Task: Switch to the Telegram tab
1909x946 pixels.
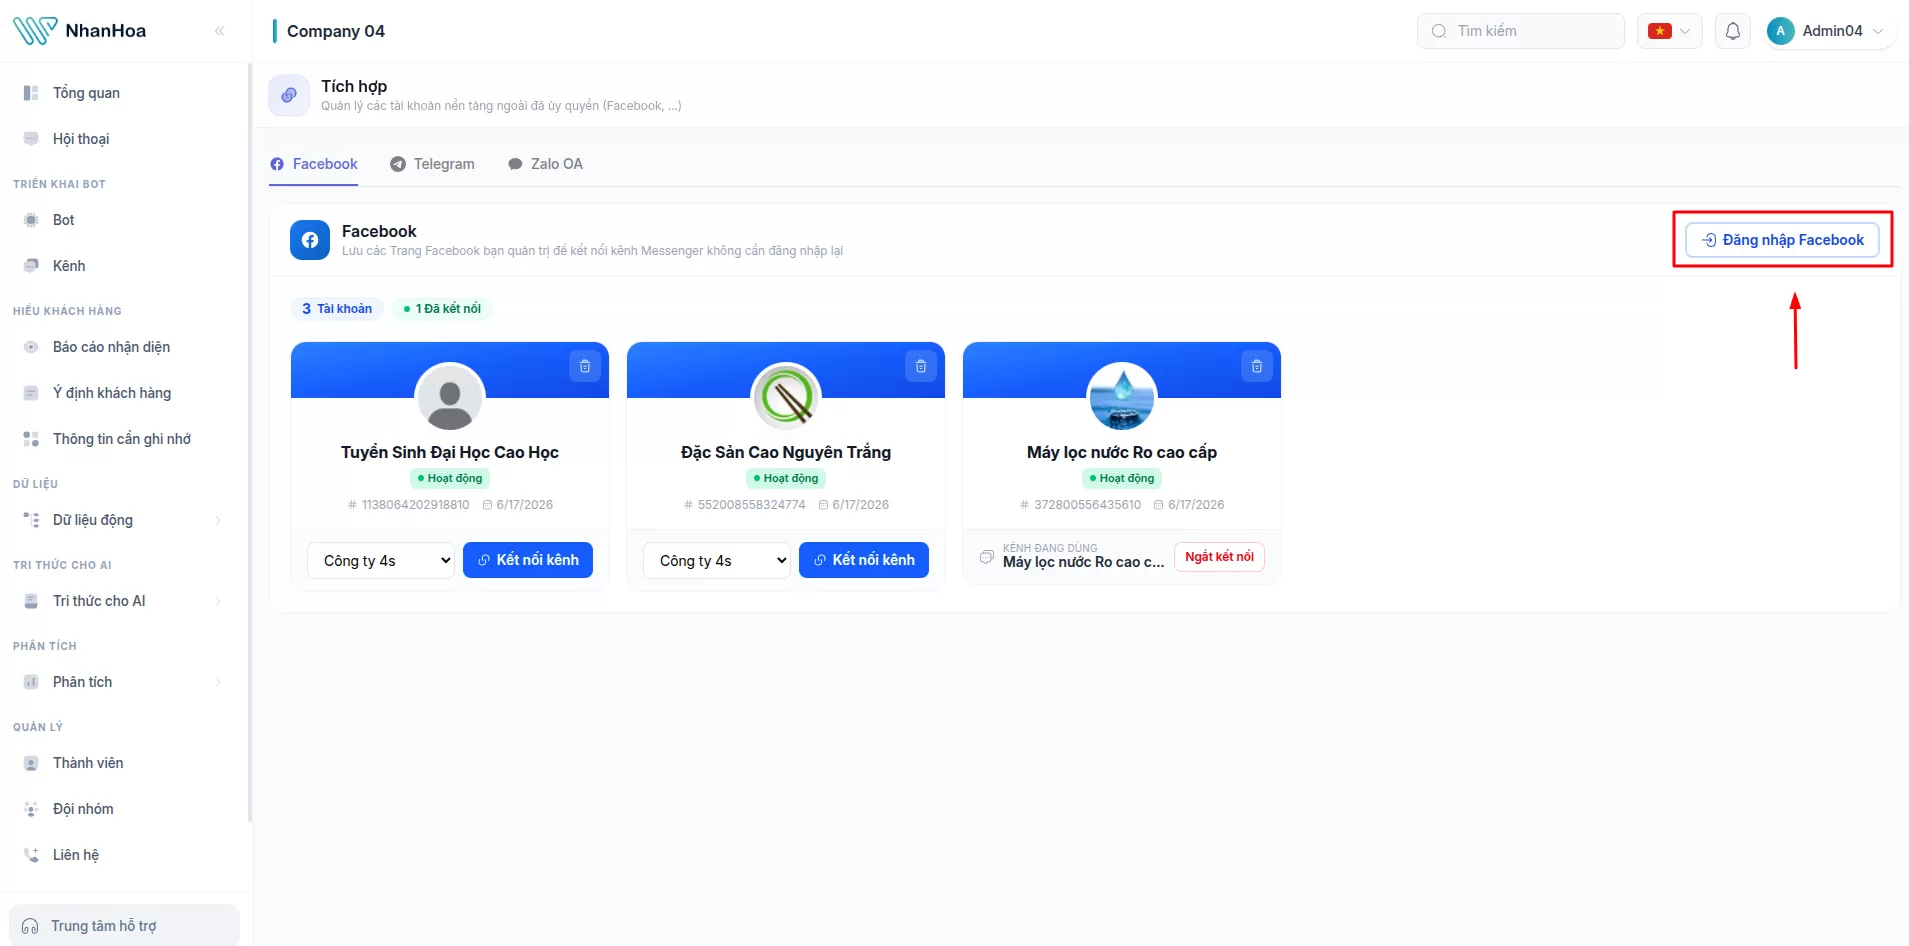Action: click(432, 164)
